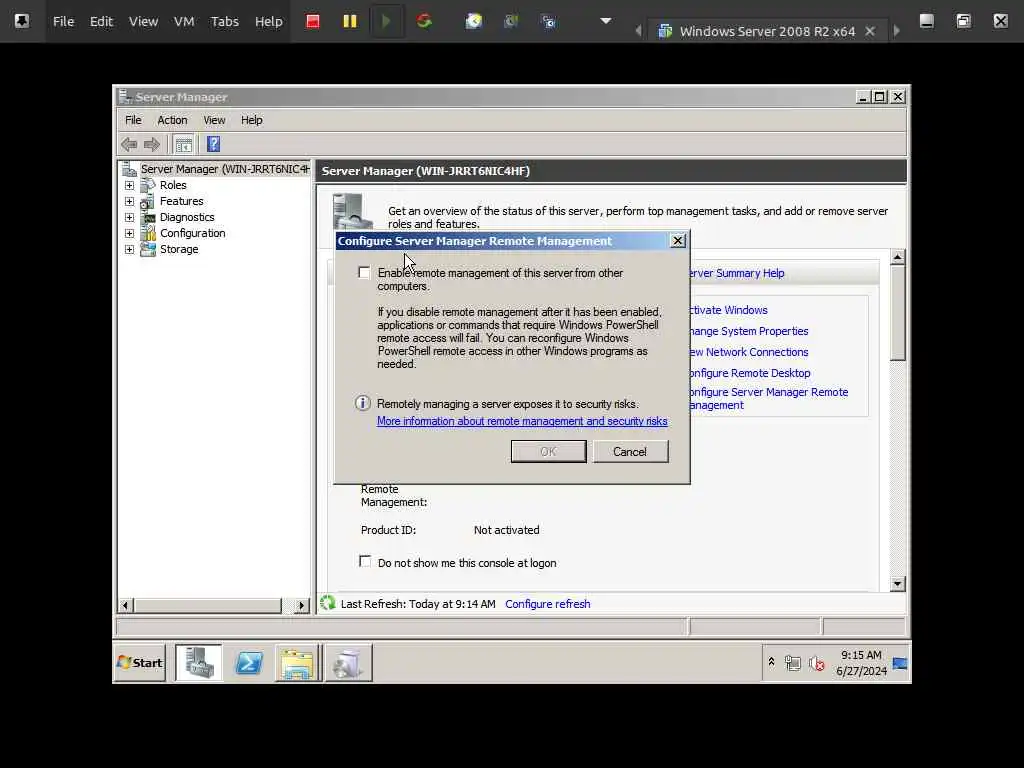The width and height of the screenshot is (1024, 768).
Task: Open Windows Explorer folder icon on taskbar
Action: click(297, 663)
